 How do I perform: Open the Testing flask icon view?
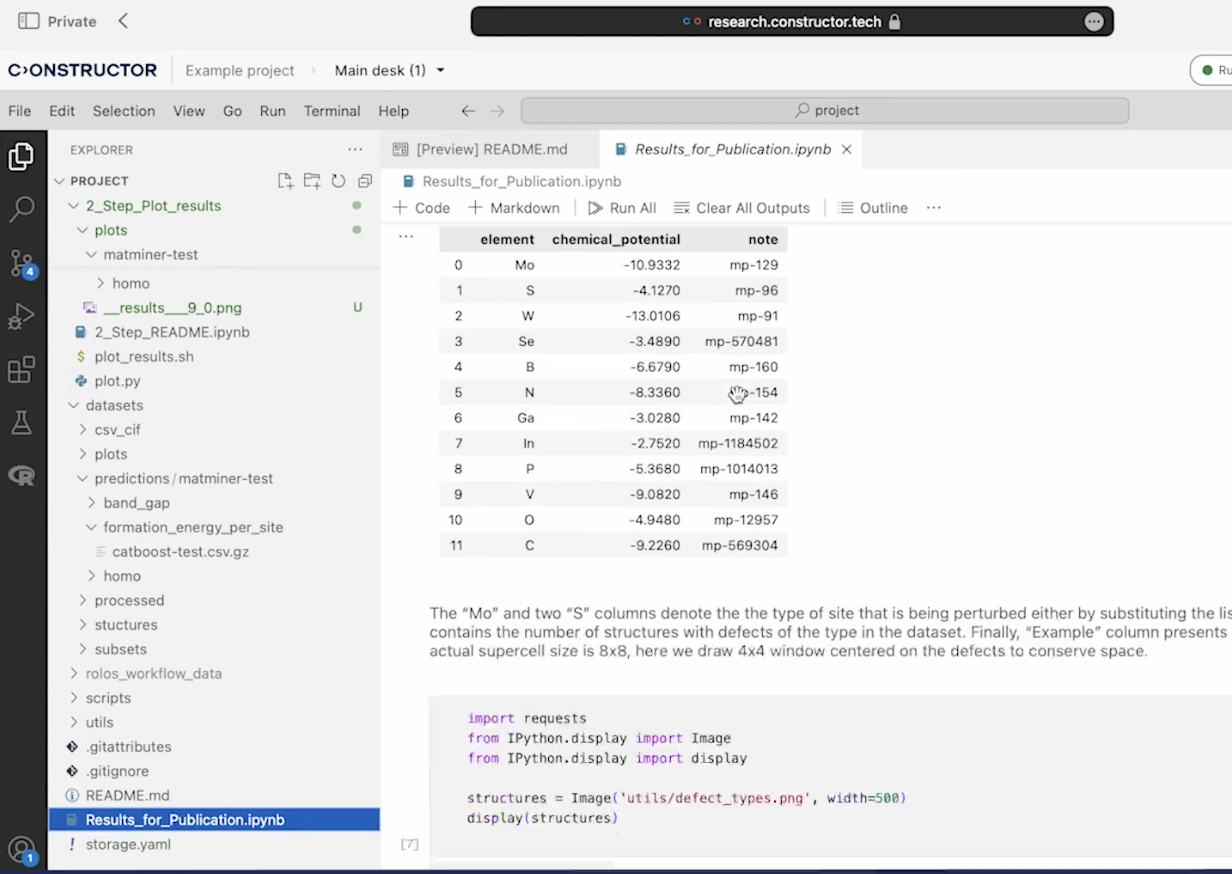point(21,423)
